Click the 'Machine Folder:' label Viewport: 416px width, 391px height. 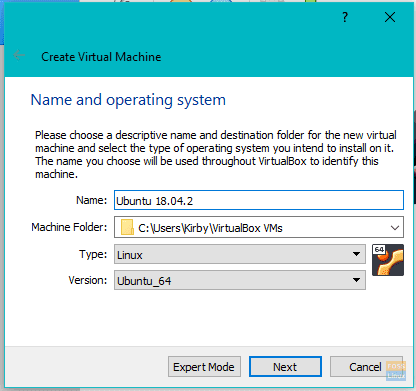point(69,227)
